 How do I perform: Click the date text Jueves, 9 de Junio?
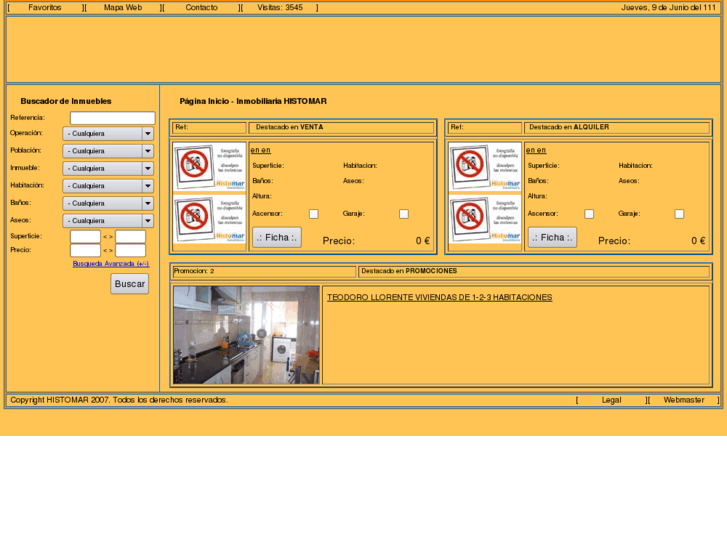tap(669, 7)
